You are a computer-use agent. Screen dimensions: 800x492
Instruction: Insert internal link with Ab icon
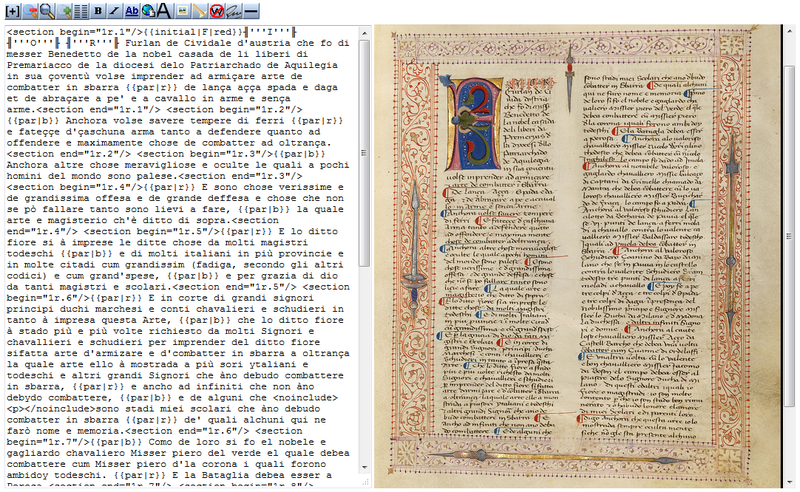point(132,11)
